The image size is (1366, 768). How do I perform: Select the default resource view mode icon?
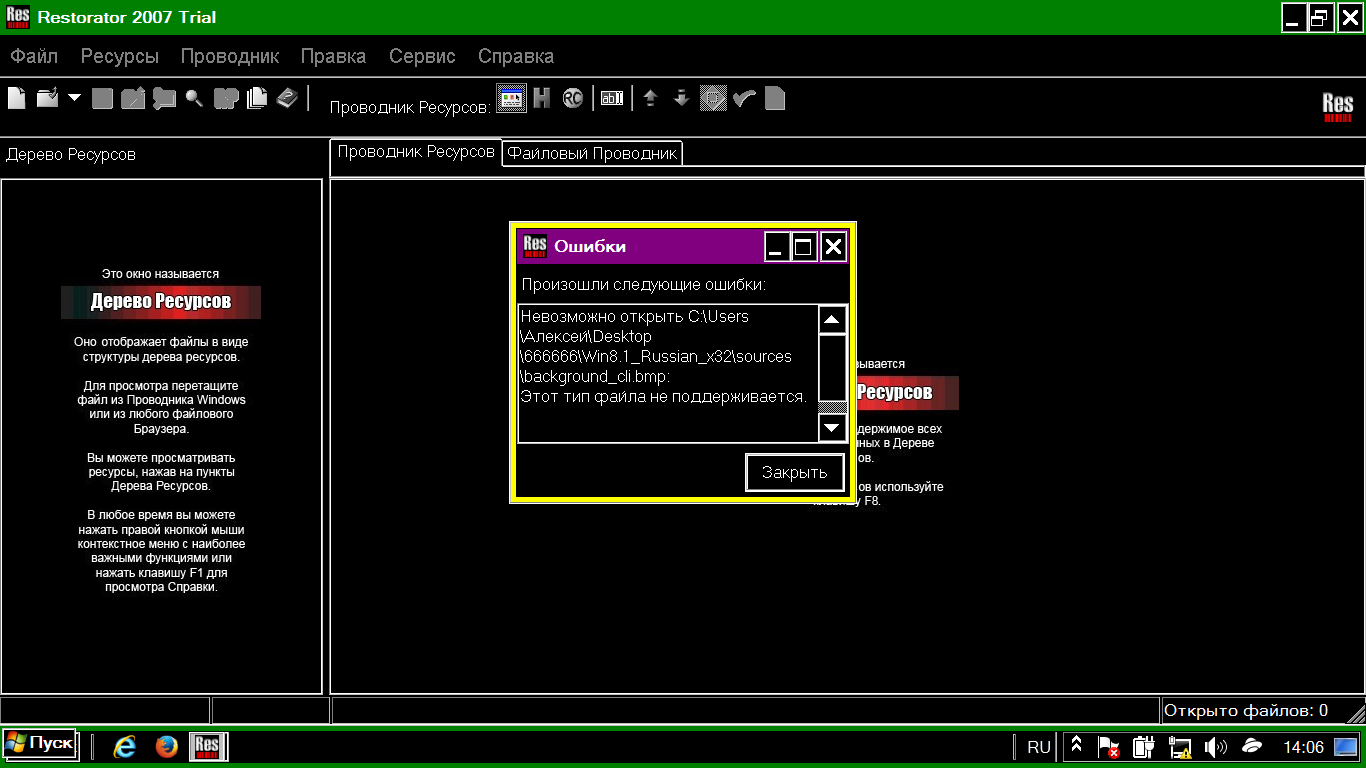pyautogui.click(x=511, y=98)
